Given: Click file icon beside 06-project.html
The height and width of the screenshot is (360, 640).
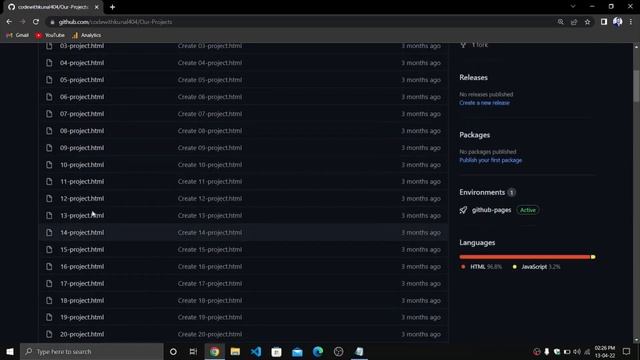Looking at the screenshot, I should pyautogui.click(x=49, y=97).
